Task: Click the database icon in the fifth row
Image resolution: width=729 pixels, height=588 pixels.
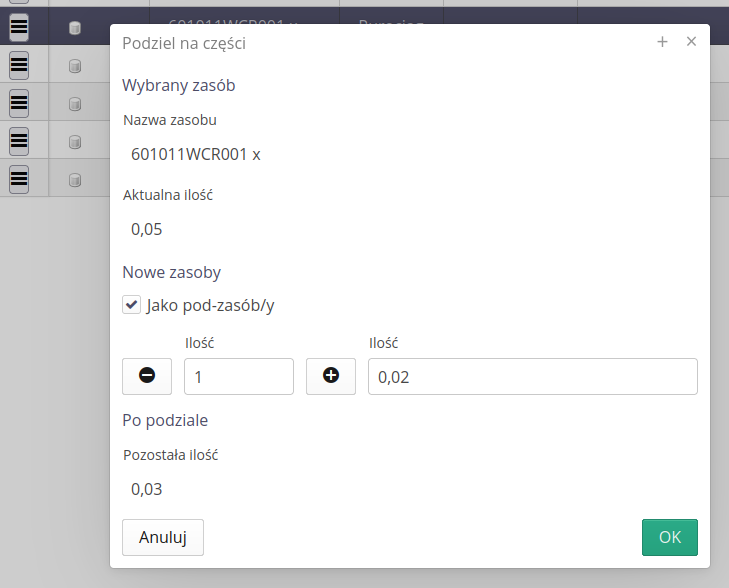Action: tap(75, 180)
